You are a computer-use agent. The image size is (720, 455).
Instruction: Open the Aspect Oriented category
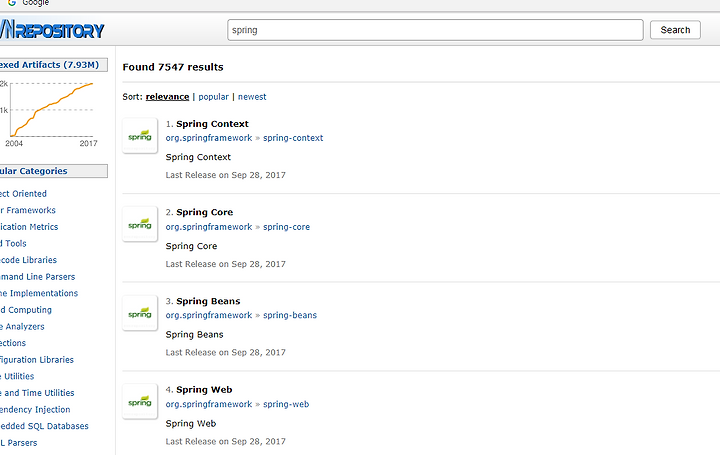23,194
